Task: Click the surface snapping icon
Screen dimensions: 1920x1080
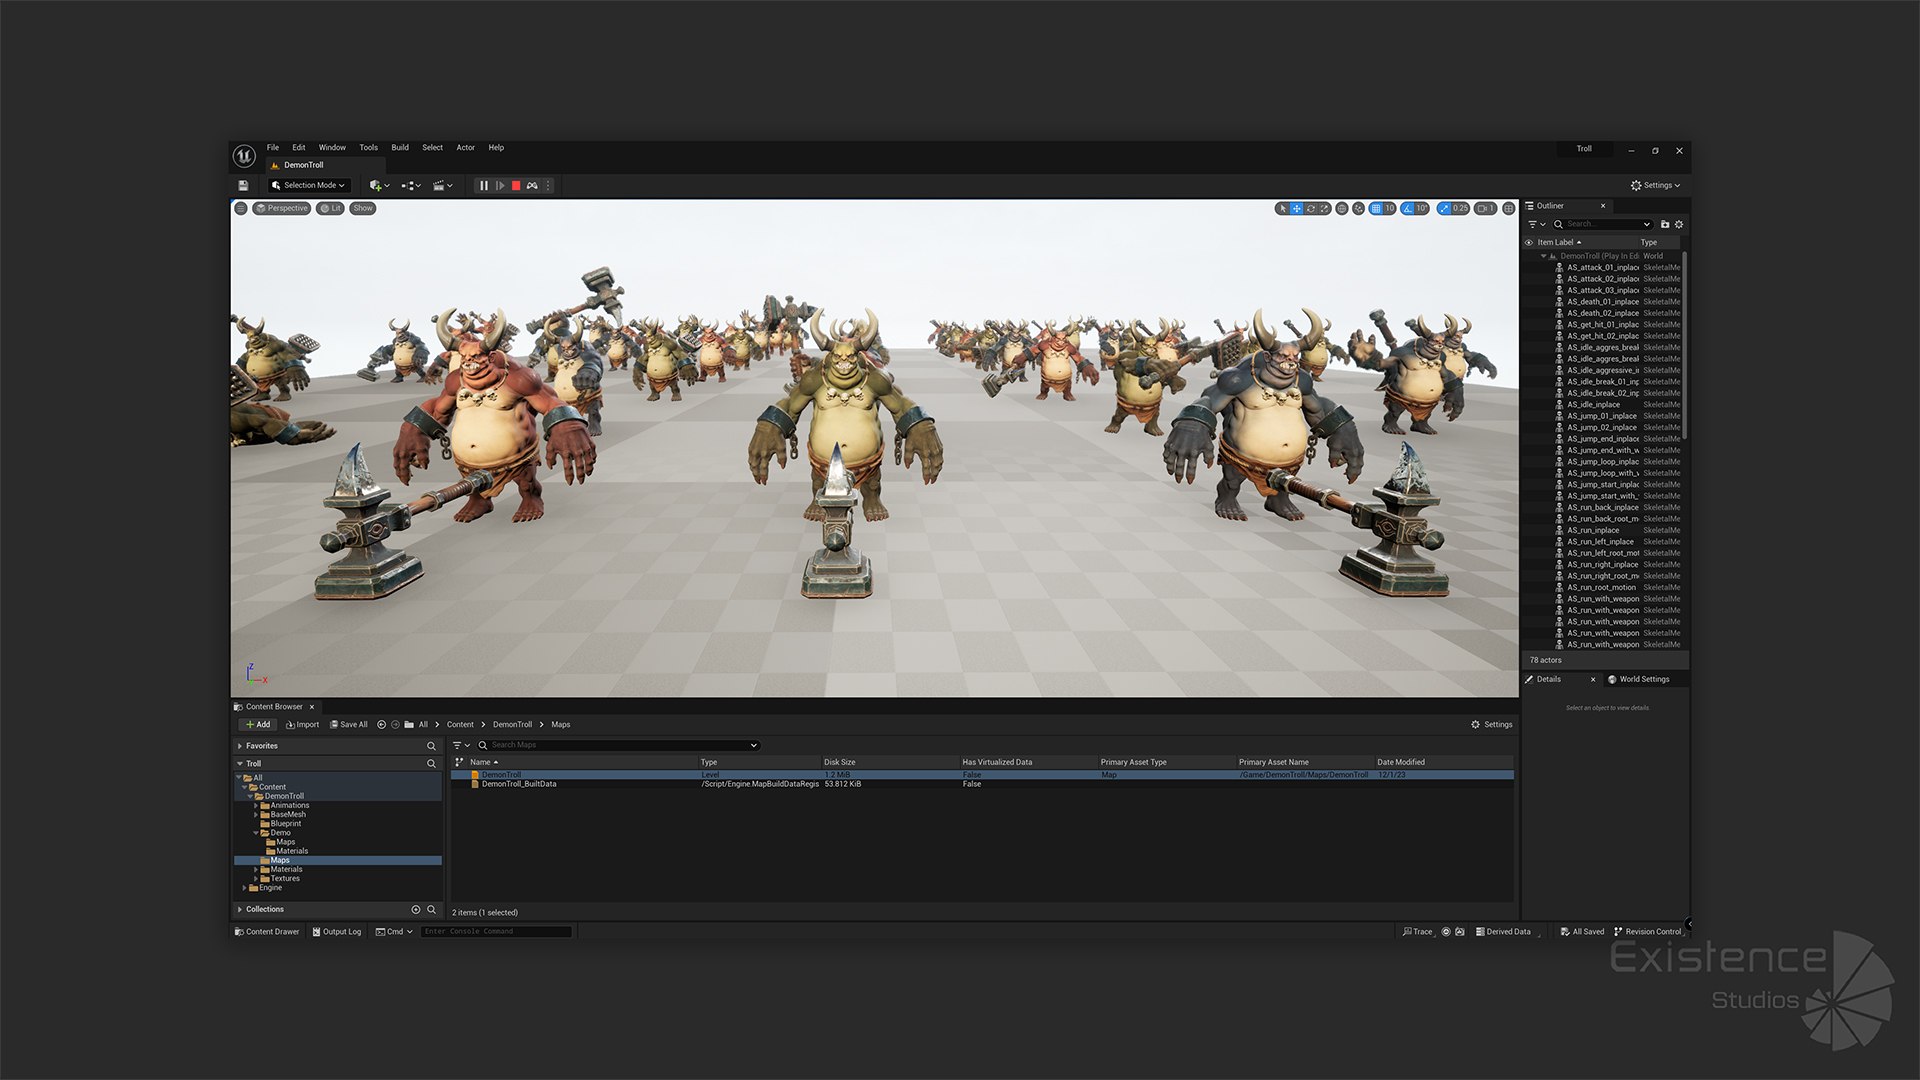Action: coord(1358,209)
